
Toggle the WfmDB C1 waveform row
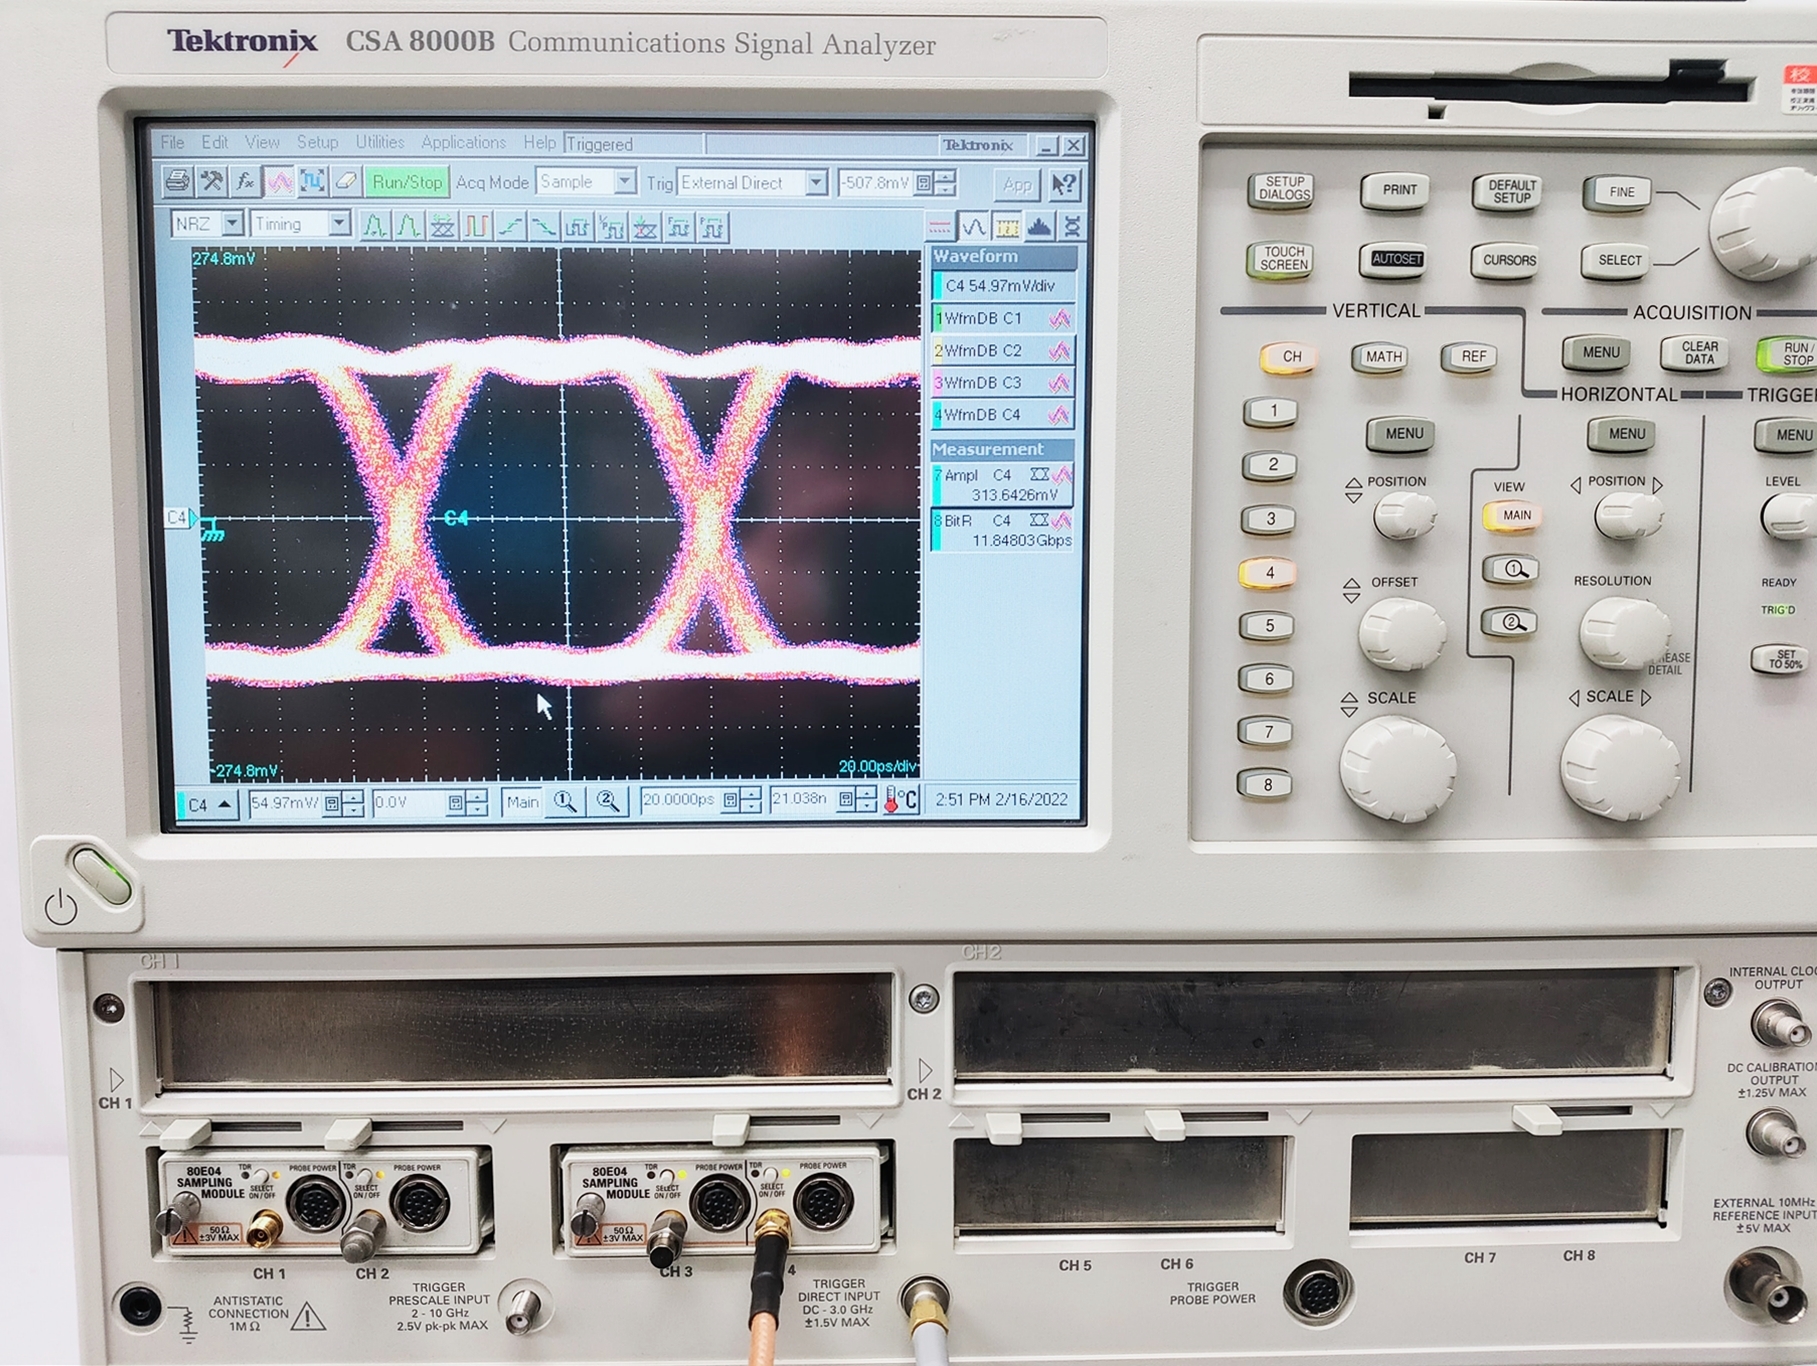[1003, 318]
